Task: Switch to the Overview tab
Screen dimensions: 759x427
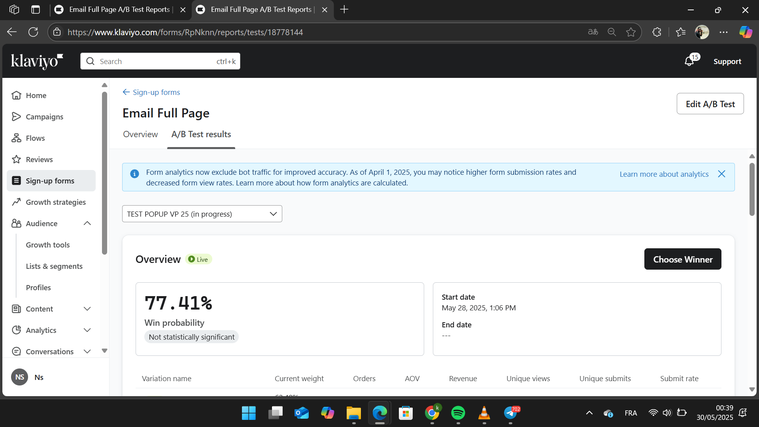Action: [140, 134]
